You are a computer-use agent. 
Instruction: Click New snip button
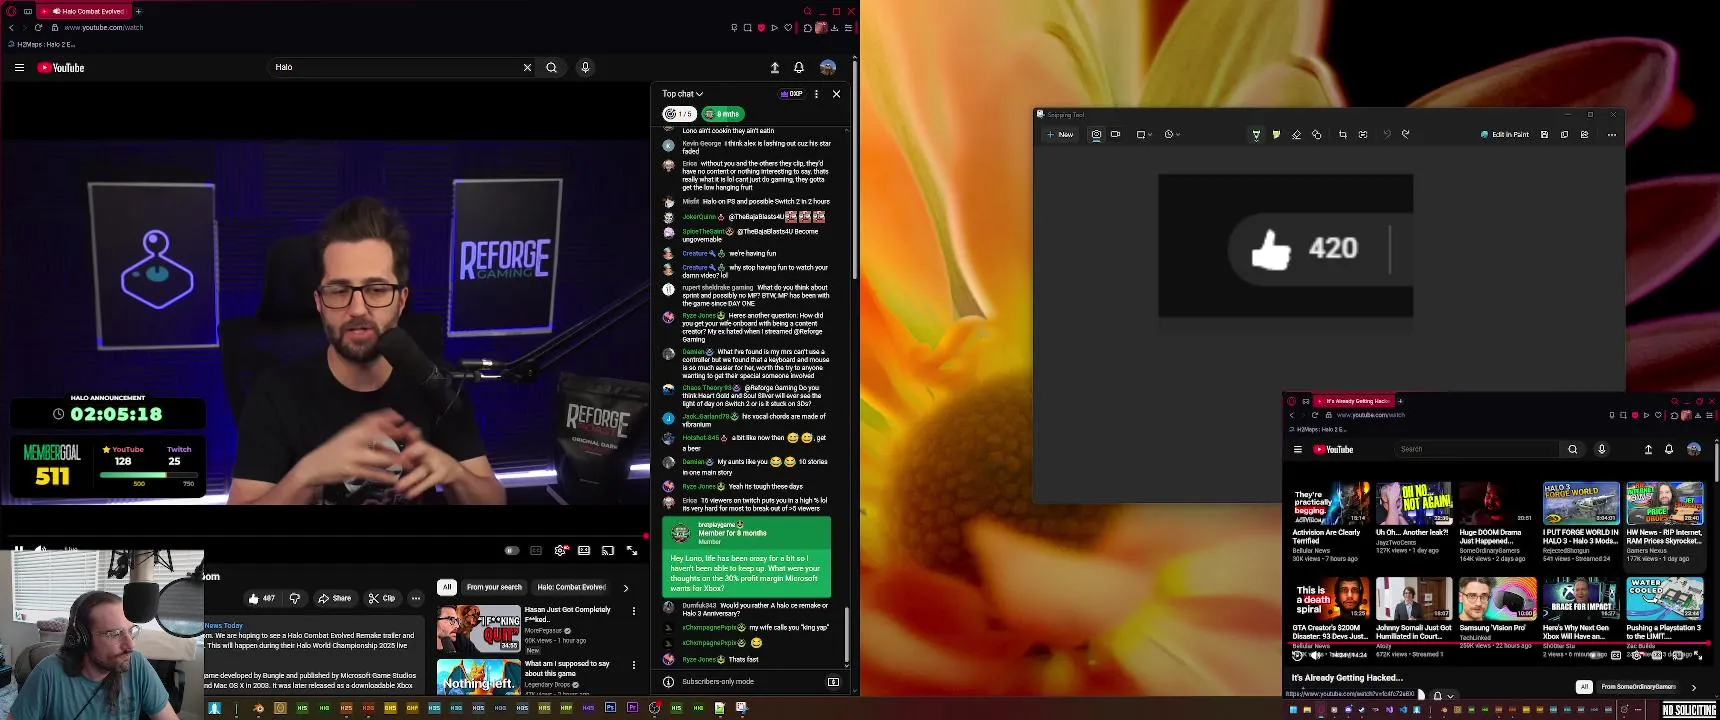(1060, 134)
